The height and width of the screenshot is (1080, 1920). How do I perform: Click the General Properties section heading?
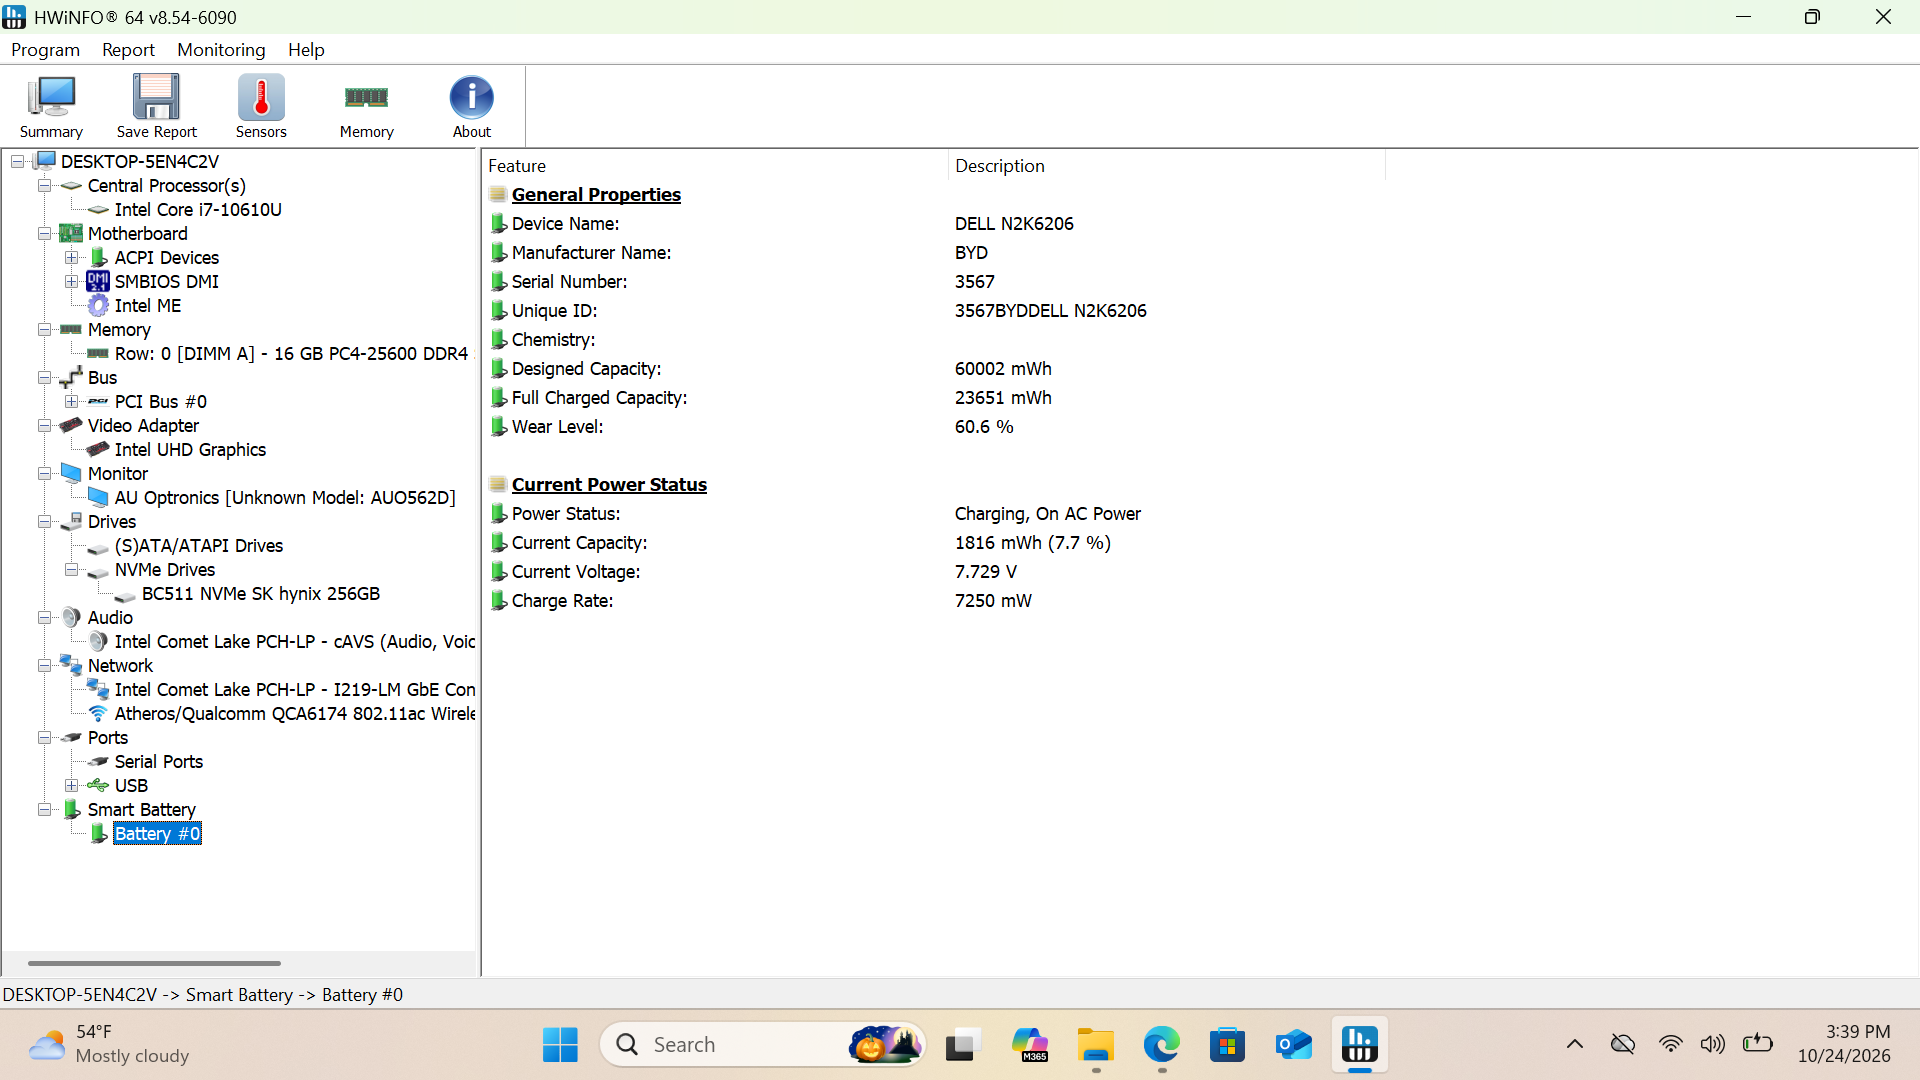596,195
